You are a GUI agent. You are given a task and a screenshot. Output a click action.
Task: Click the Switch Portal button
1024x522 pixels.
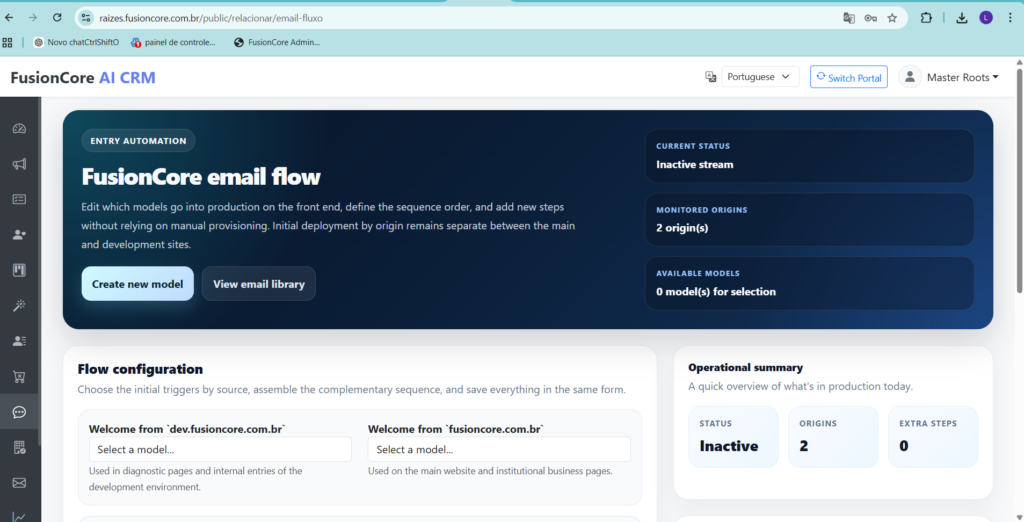click(x=849, y=77)
